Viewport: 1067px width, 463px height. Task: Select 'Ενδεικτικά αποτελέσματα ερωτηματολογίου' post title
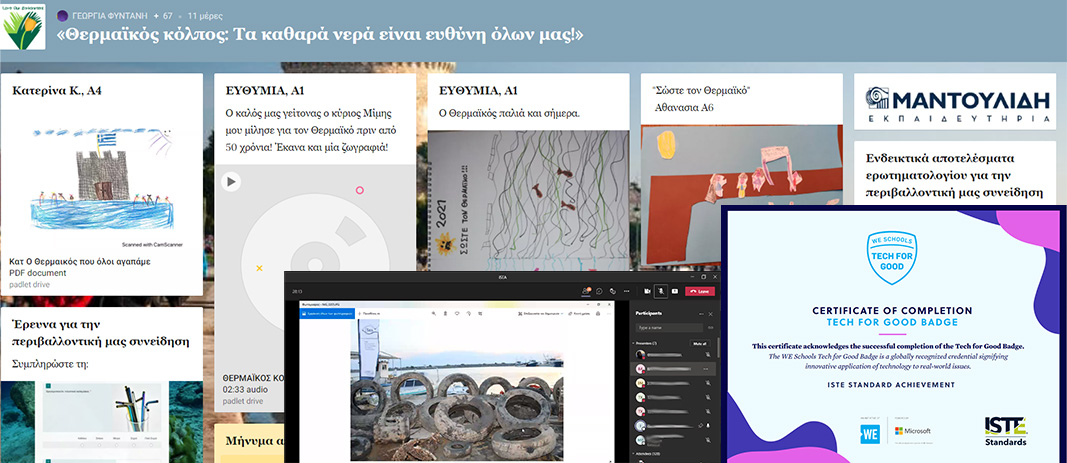955,175
